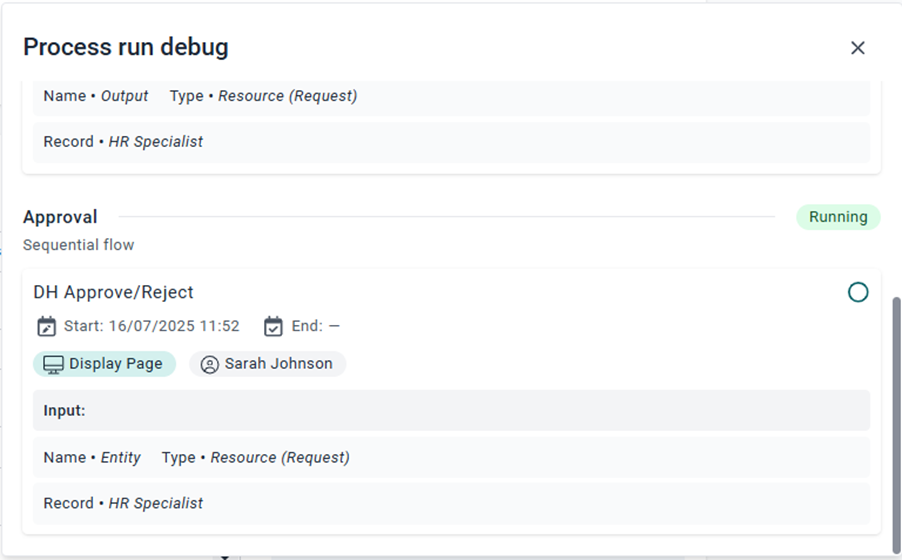
Task: Close the Process run debug dialog
Action: (857, 48)
